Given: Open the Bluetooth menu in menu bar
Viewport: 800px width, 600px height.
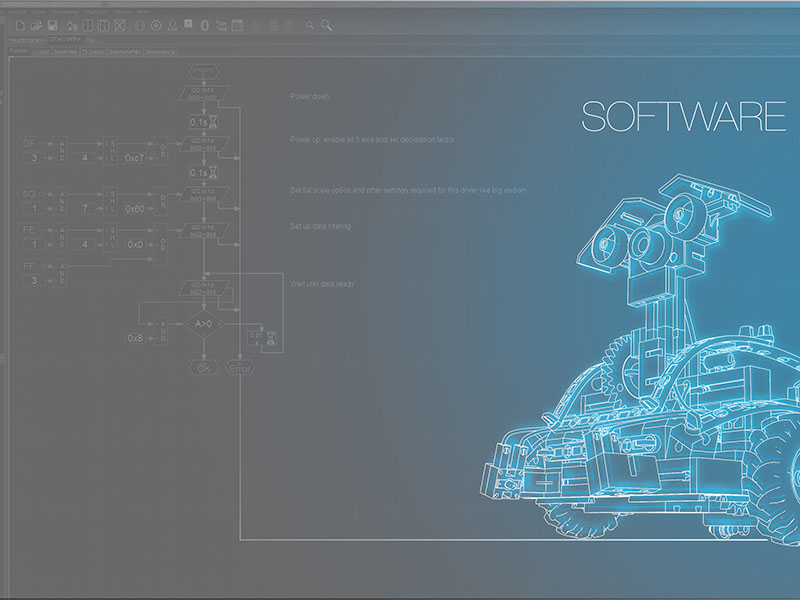Looking at the screenshot, I should (95, 11).
